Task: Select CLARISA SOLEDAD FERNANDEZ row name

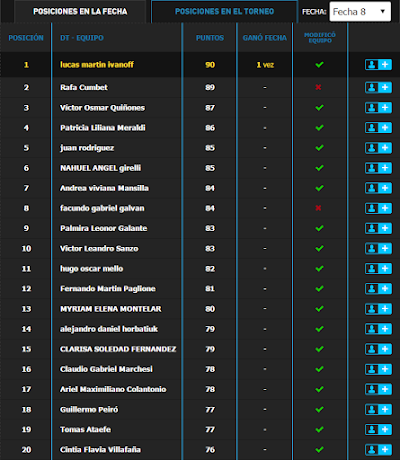Action: tap(118, 349)
